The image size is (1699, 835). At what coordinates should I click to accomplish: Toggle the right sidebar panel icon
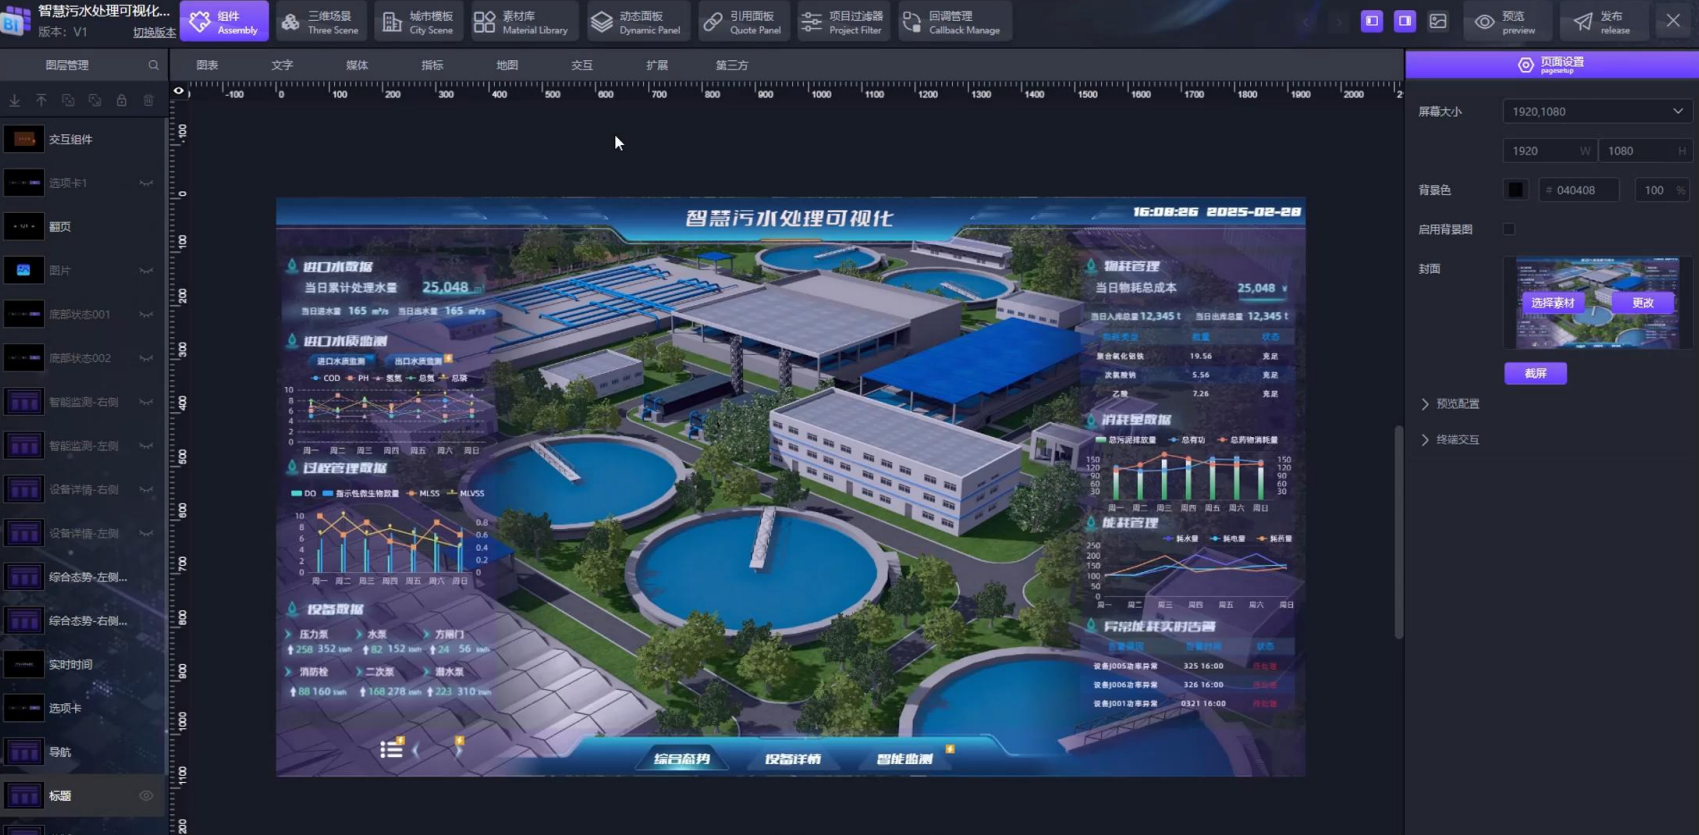[1404, 21]
